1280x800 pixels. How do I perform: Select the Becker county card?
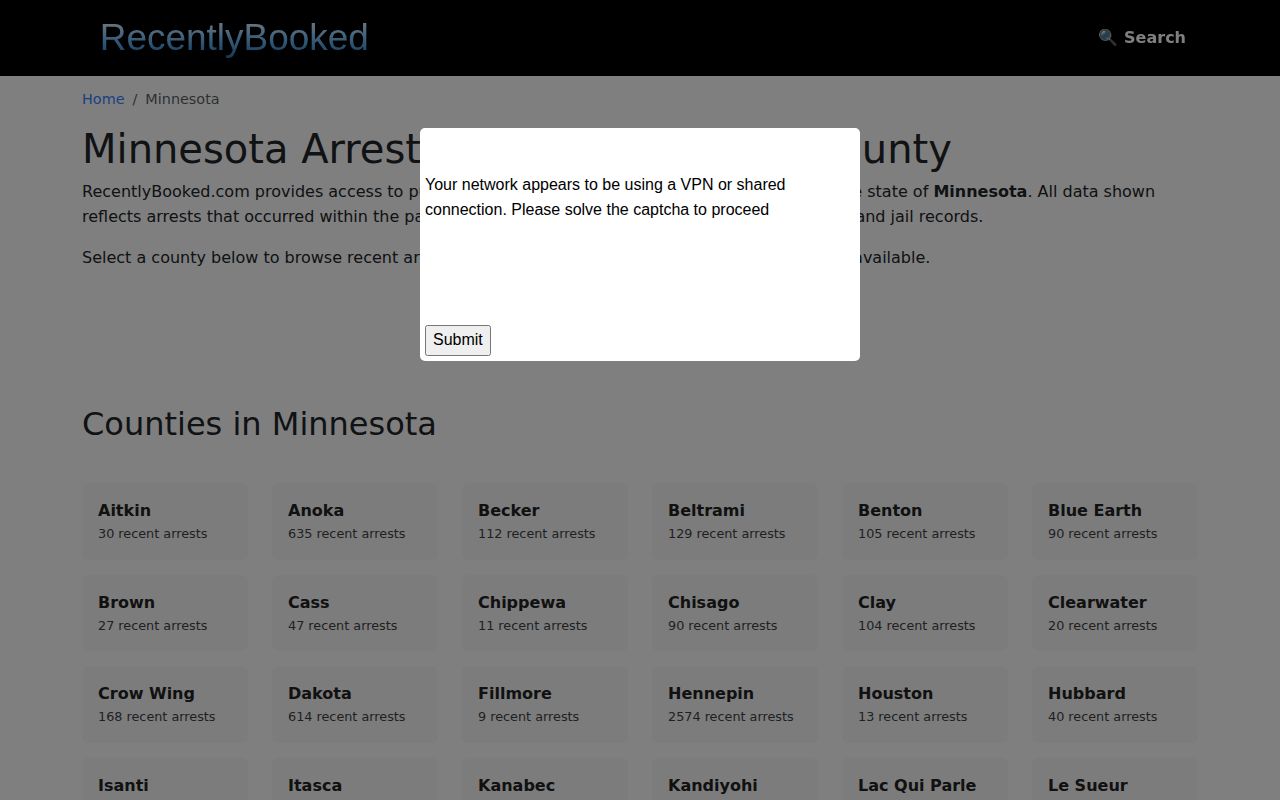[545, 520]
